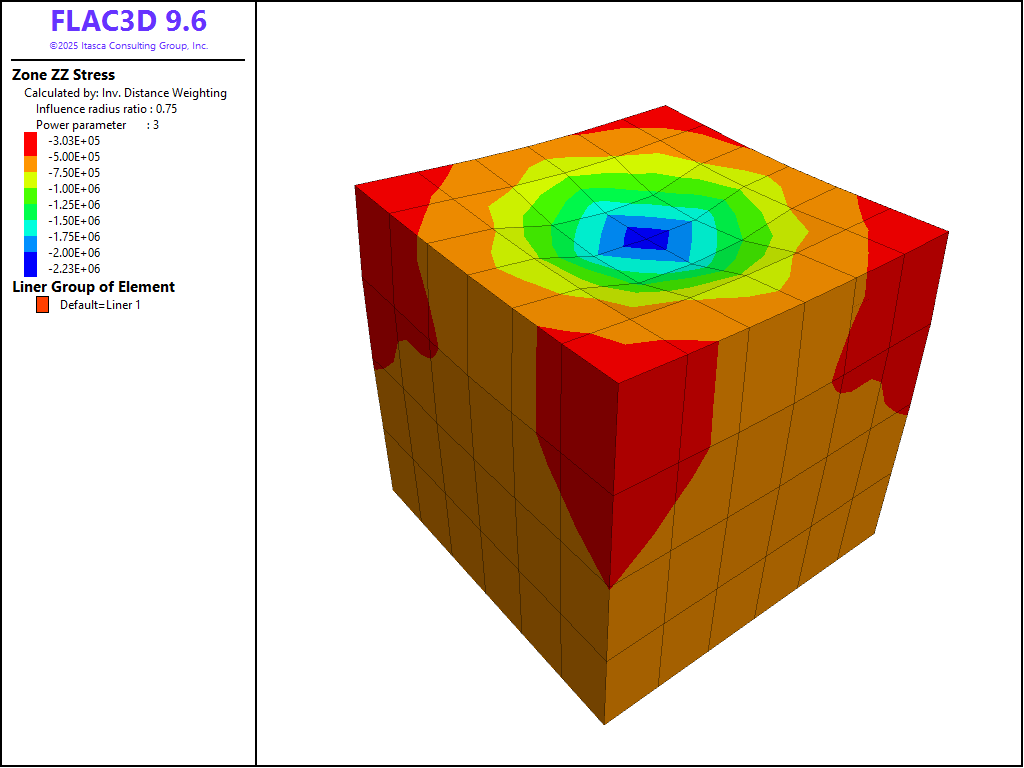Select the dark blue swatch at legend bottom
Image resolution: width=1024 pixels, height=768 pixels.
pos(30,264)
